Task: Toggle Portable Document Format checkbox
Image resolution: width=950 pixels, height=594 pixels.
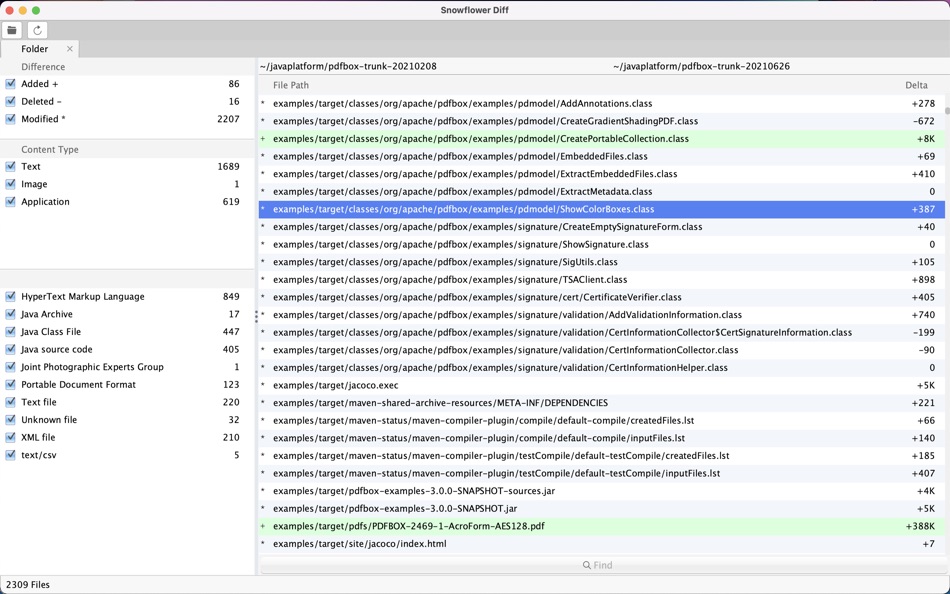Action: click(x=10, y=384)
